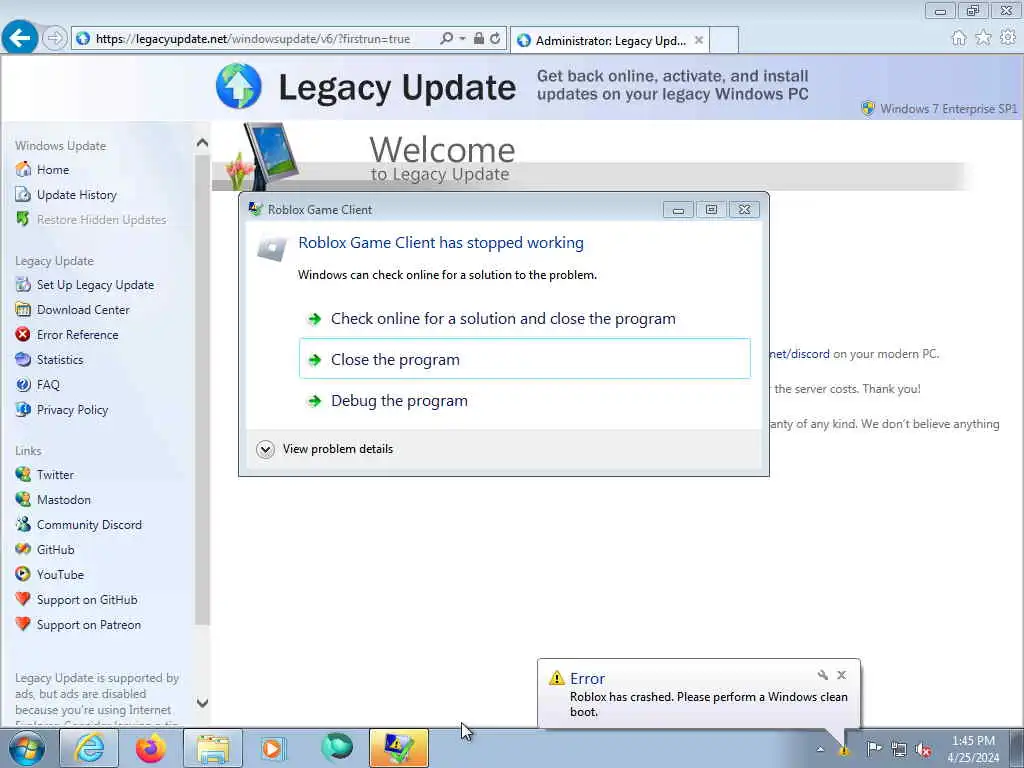Show hidden system tray icons arrow
The height and width of the screenshot is (768, 1024).
point(820,749)
